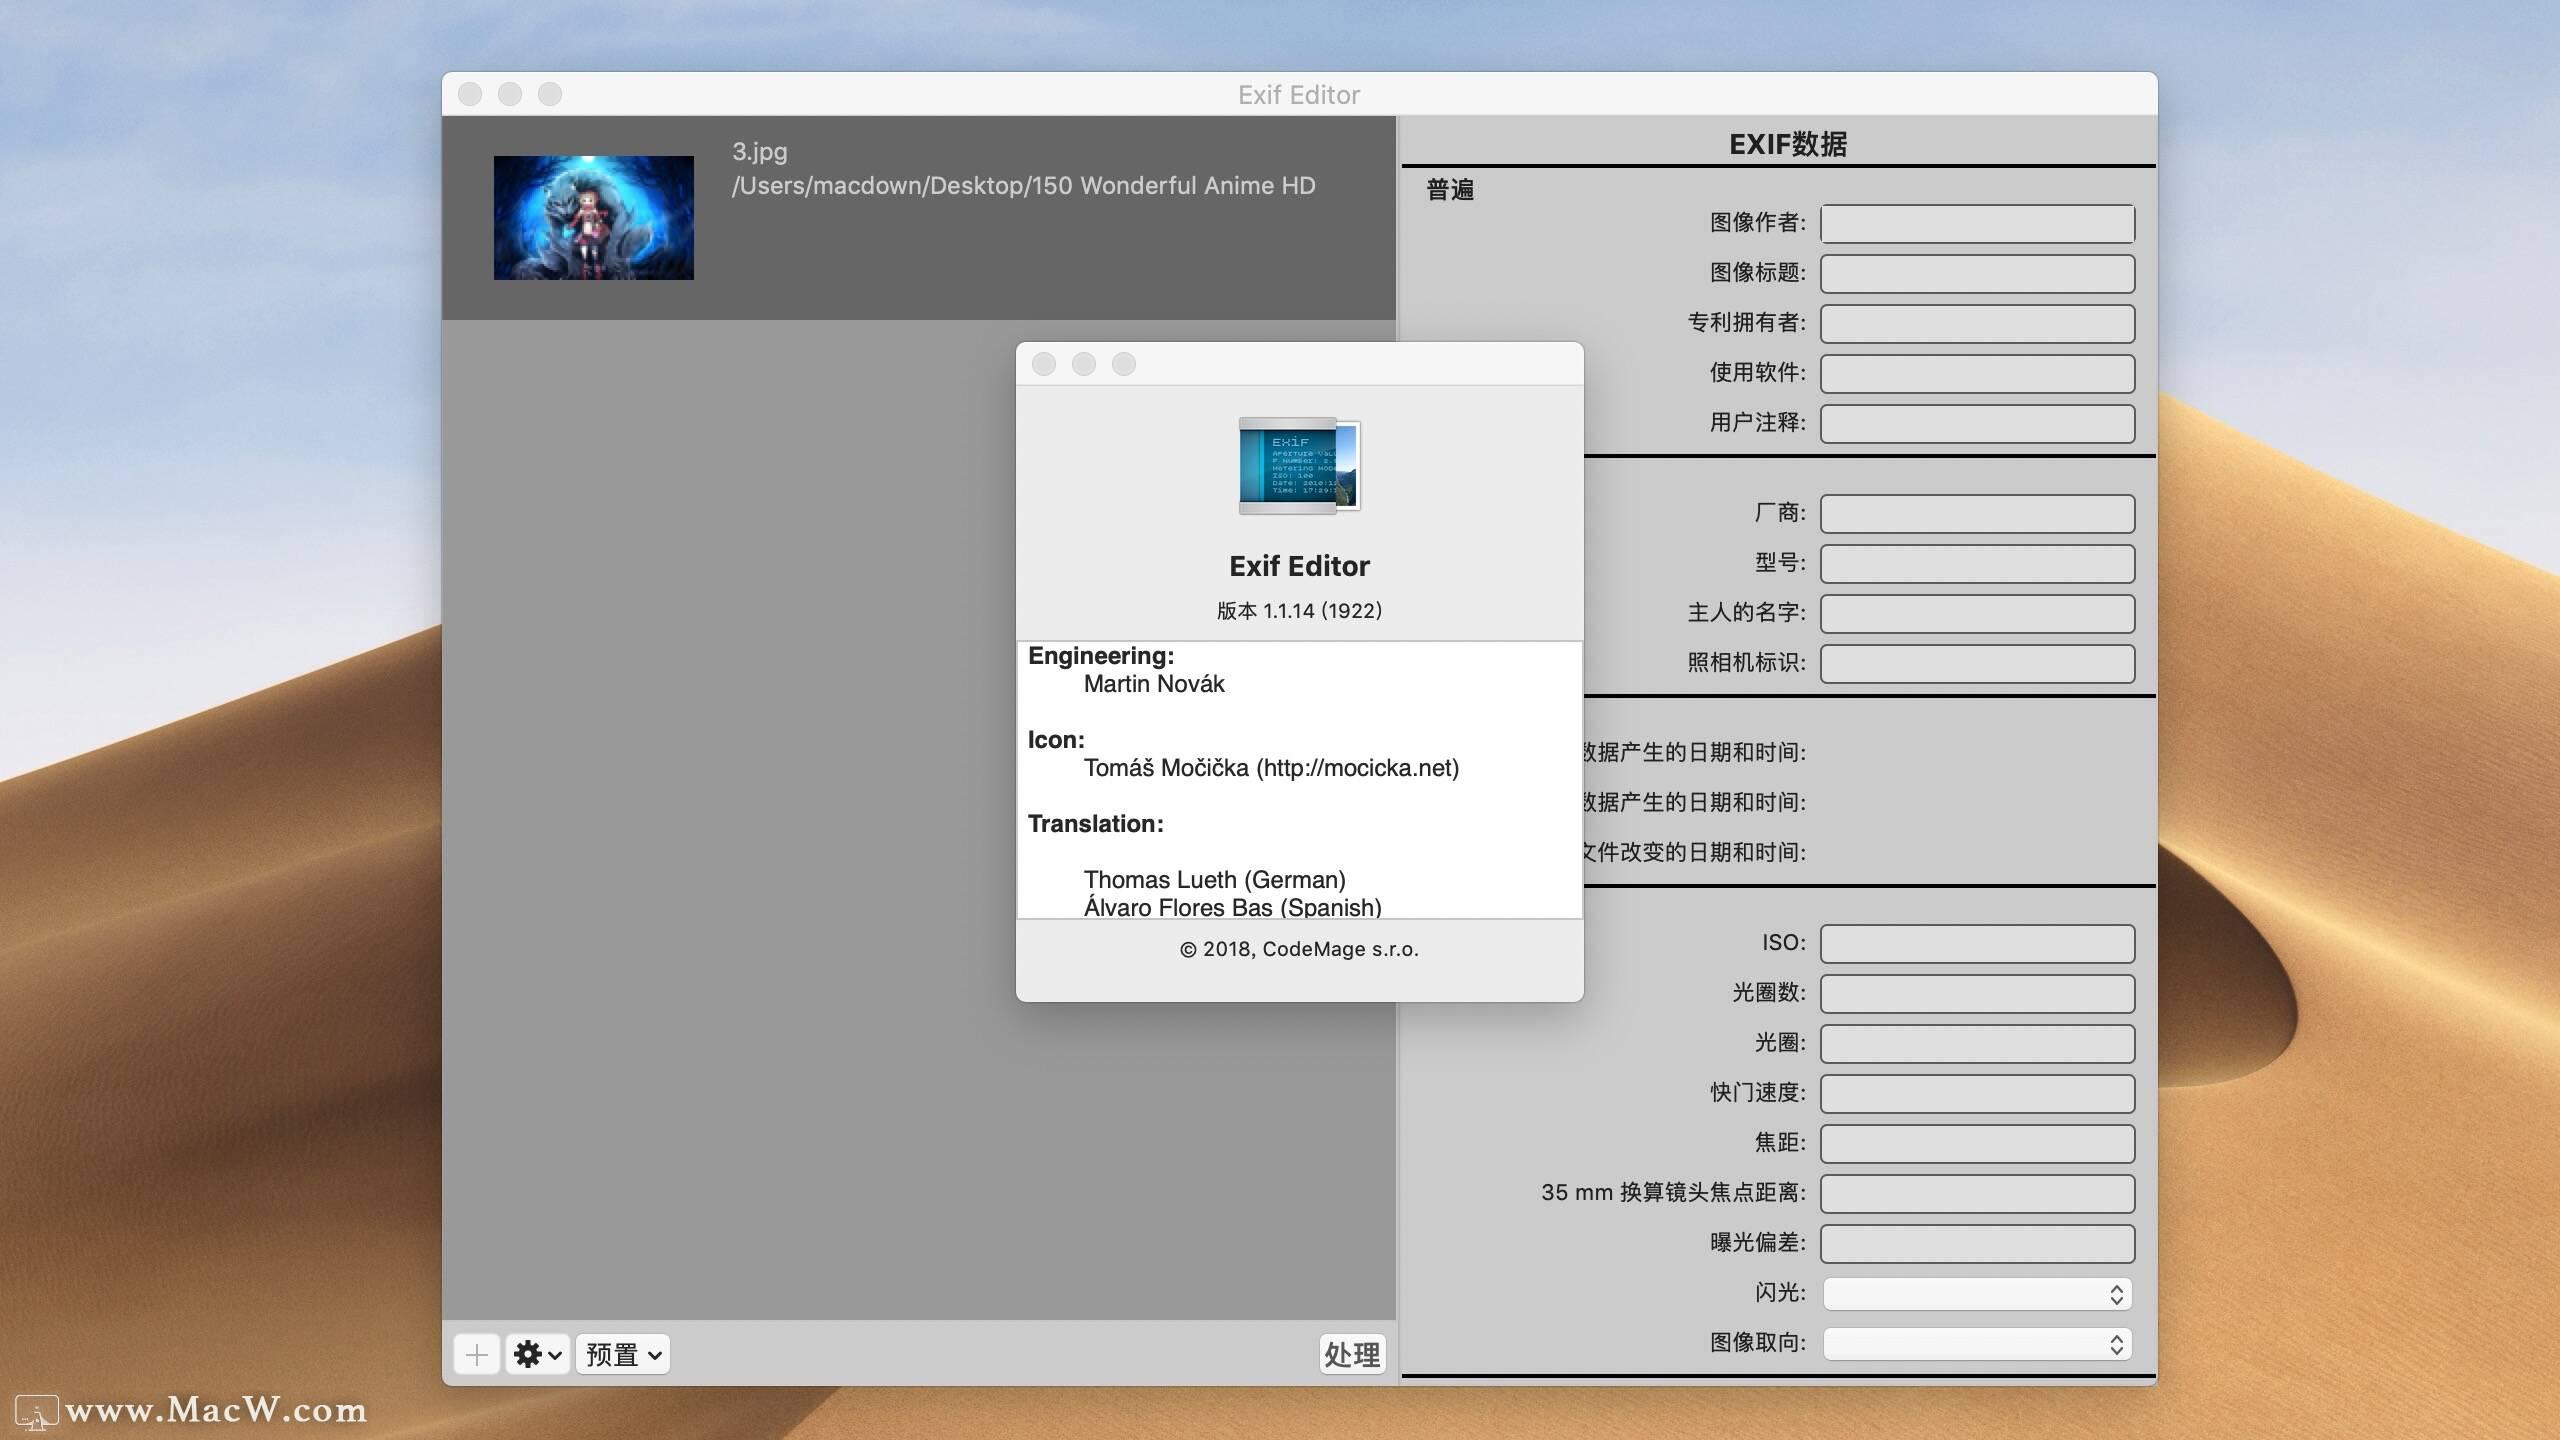The image size is (2560, 1440).
Task: Click the ISO input field
Action: pos(1977,944)
